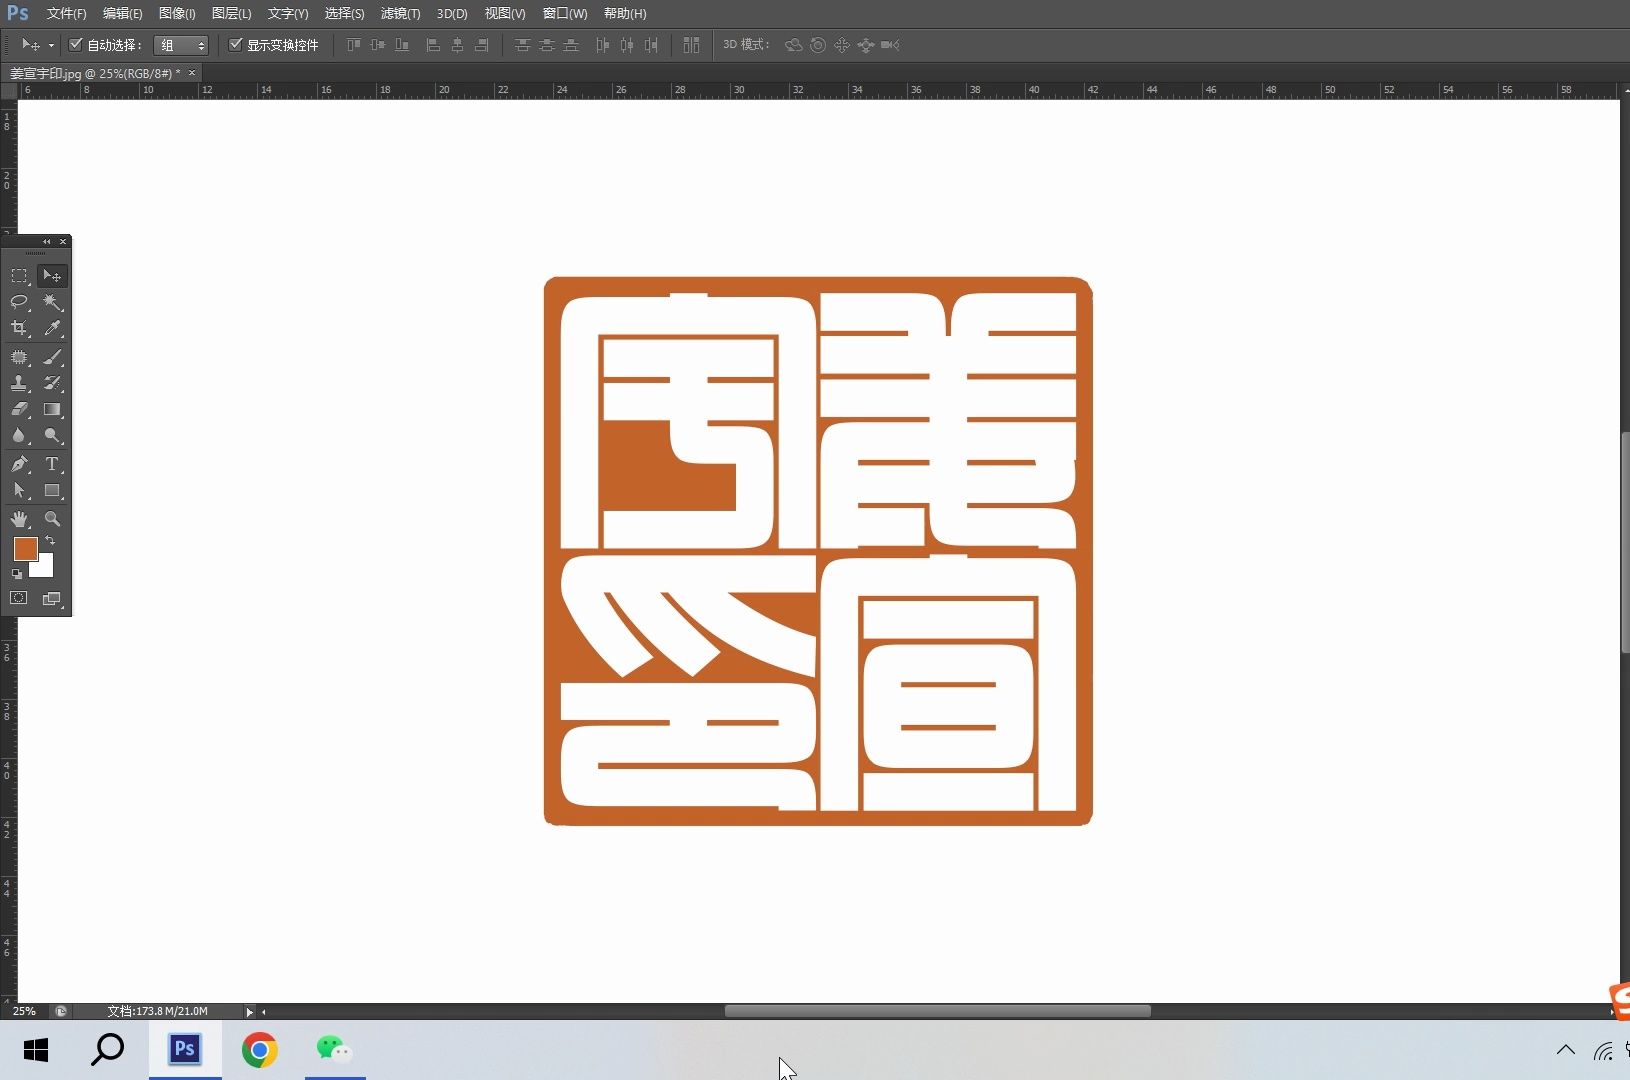Click the Auto-Align Layers icon
The height and width of the screenshot is (1080, 1630).
(691, 45)
